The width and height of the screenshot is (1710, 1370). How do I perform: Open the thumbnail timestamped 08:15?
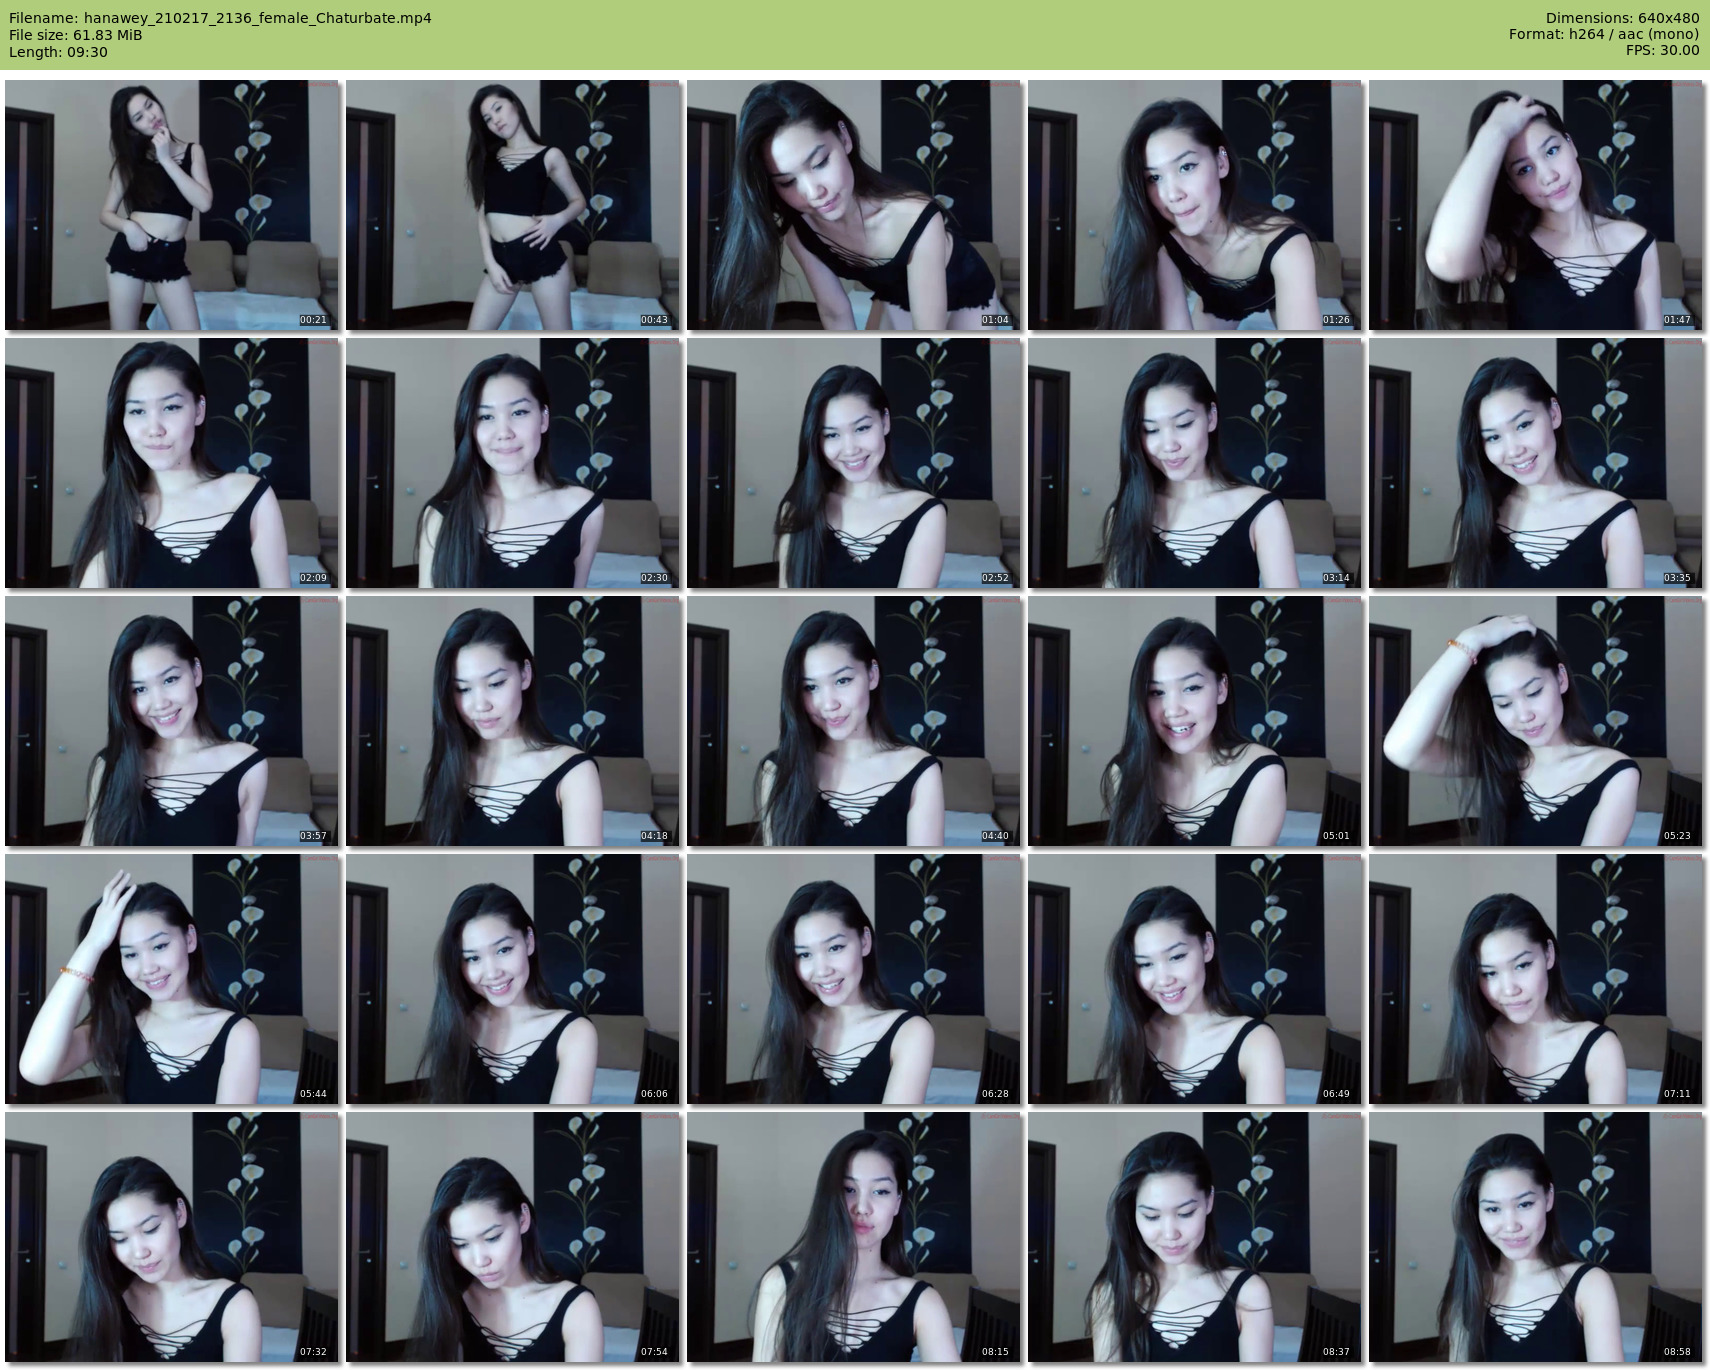pos(853,1237)
